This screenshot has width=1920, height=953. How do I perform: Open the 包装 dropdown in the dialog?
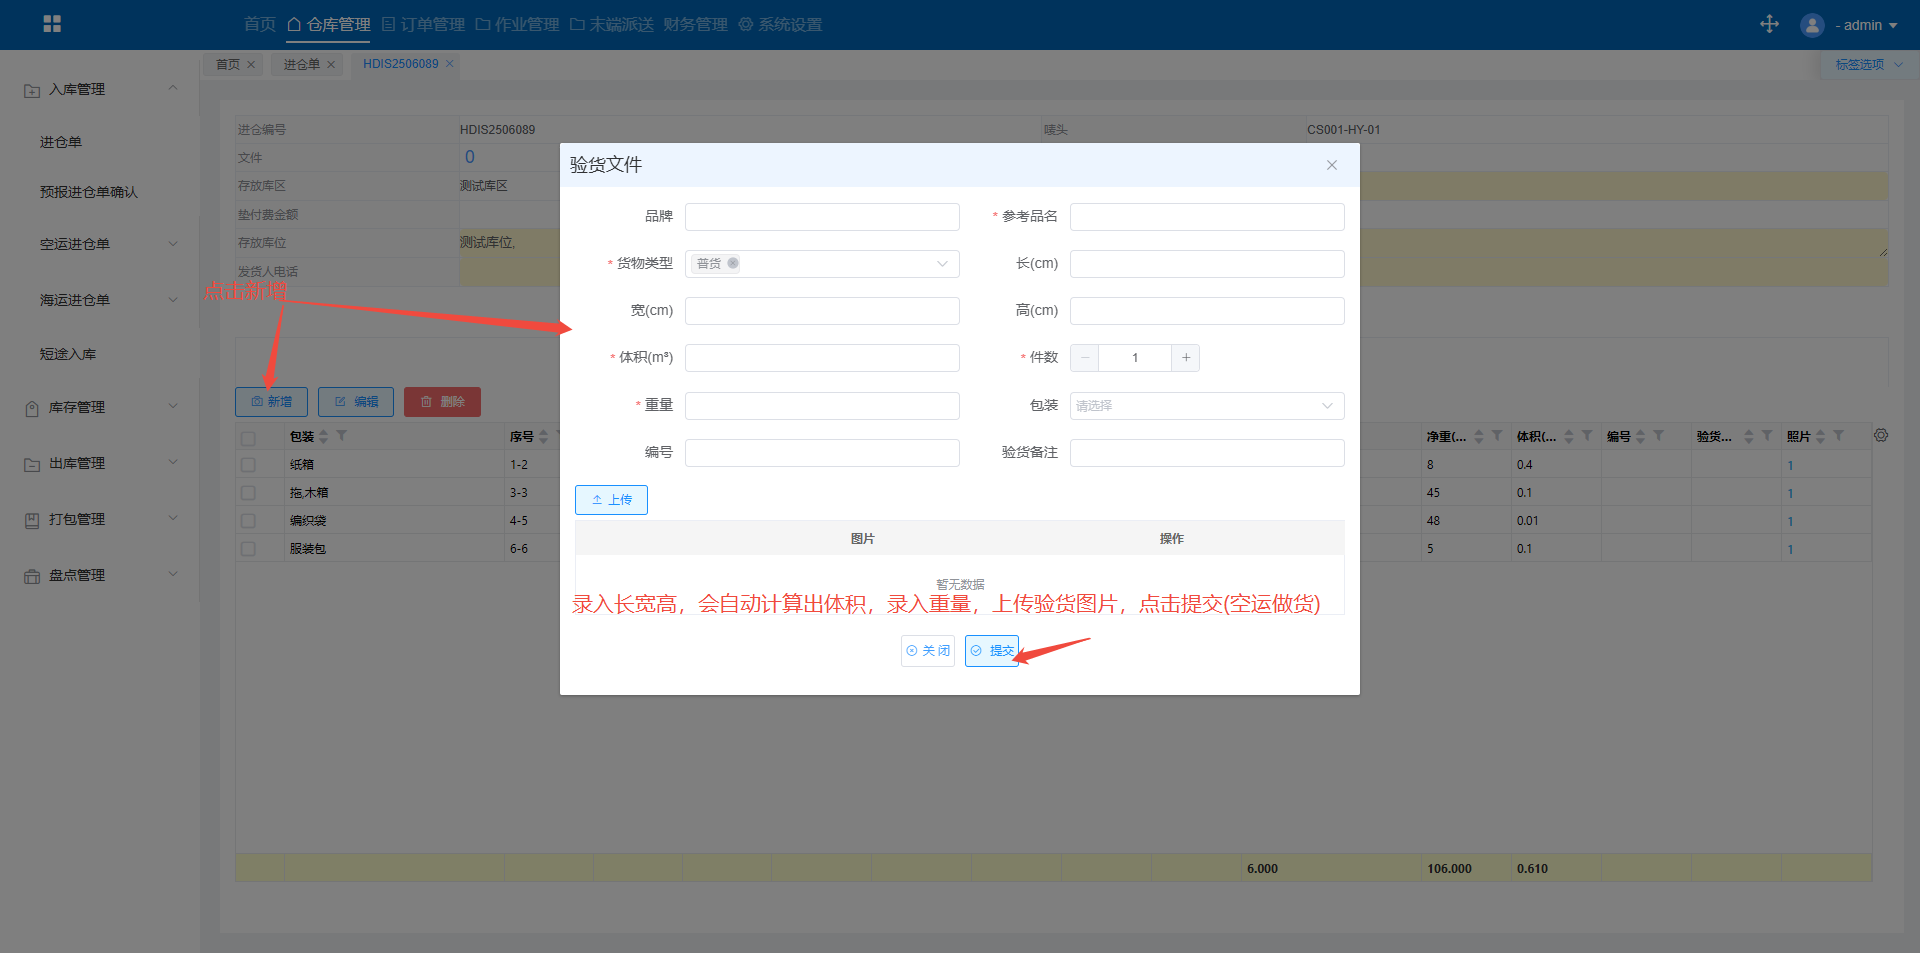pyautogui.click(x=1206, y=406)
